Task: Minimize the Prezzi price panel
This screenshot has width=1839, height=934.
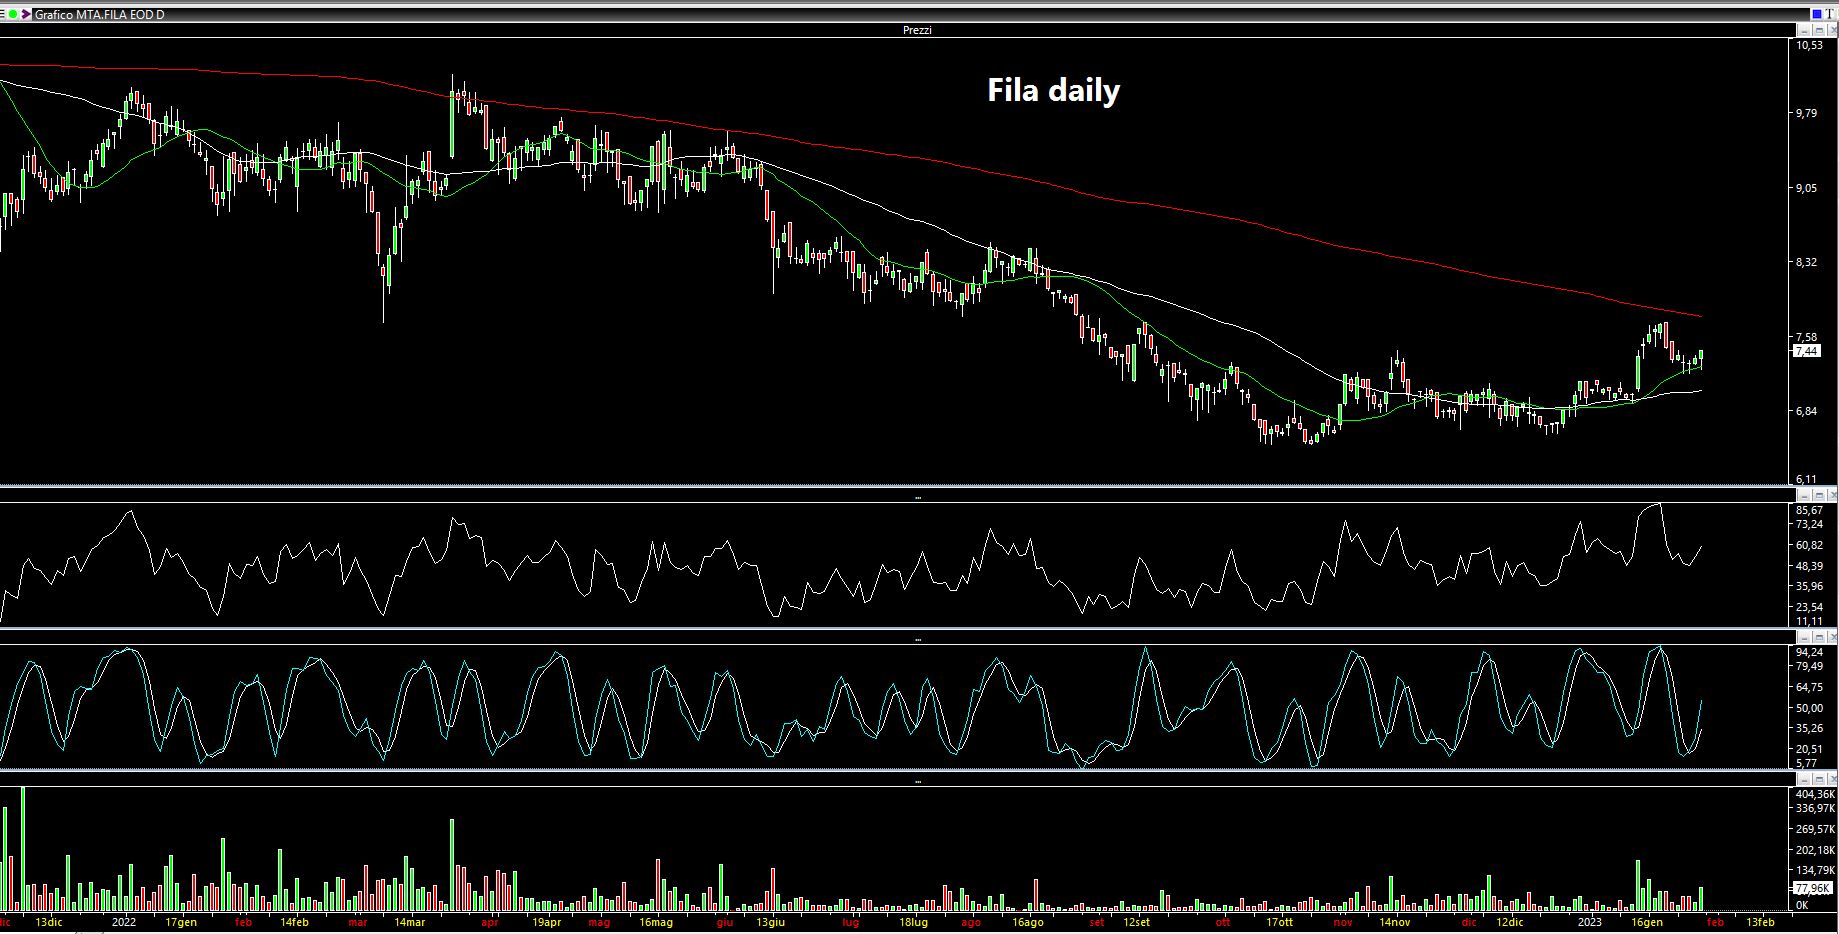Action: [1806, 30]
